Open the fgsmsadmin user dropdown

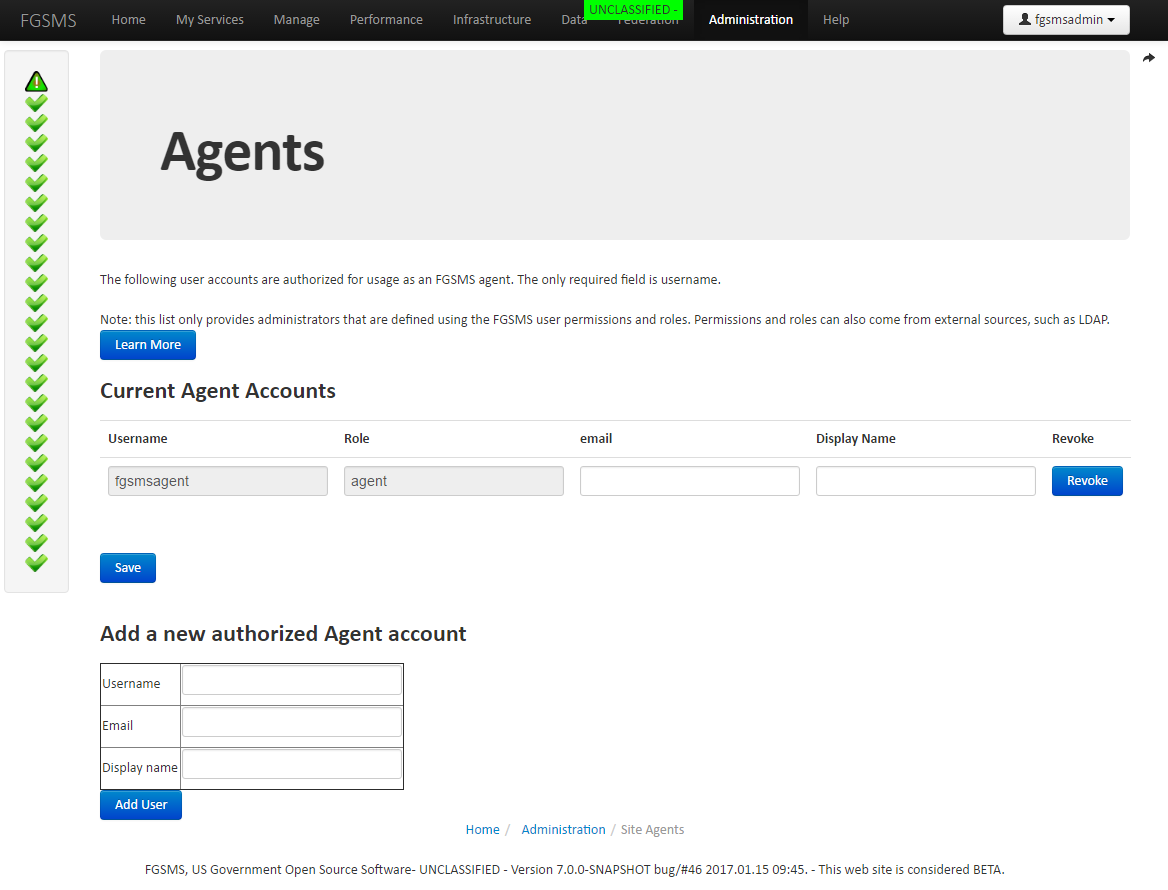[1066, 20]
